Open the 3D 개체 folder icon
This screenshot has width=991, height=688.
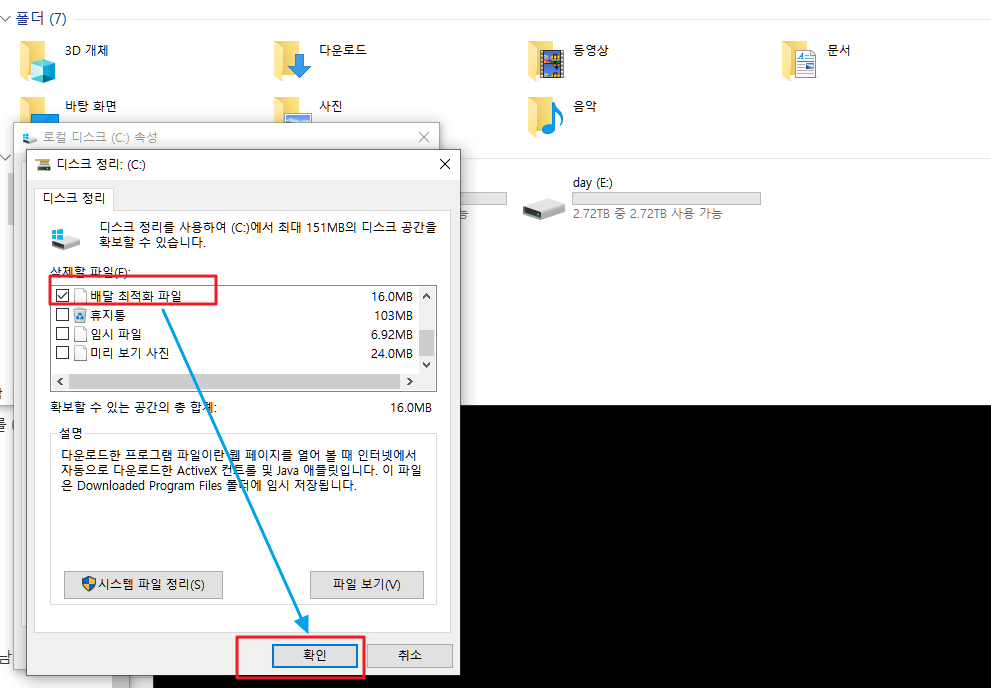37,61
